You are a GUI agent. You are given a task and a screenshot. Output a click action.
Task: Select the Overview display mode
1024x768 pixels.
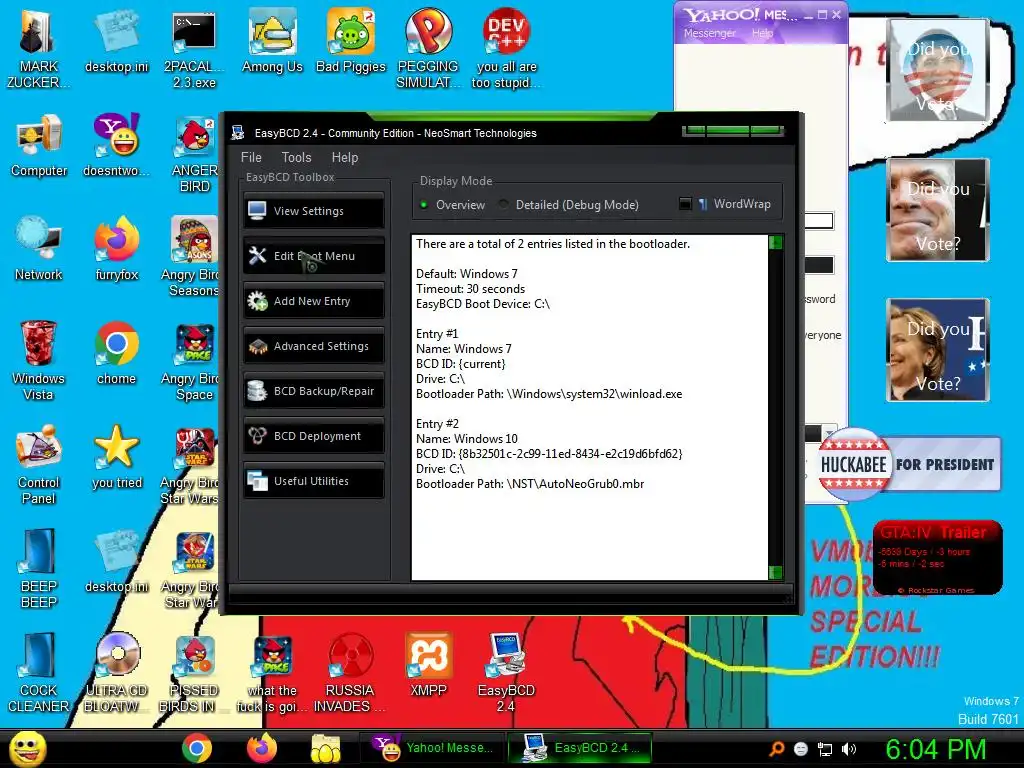click(x=452, y=204)
